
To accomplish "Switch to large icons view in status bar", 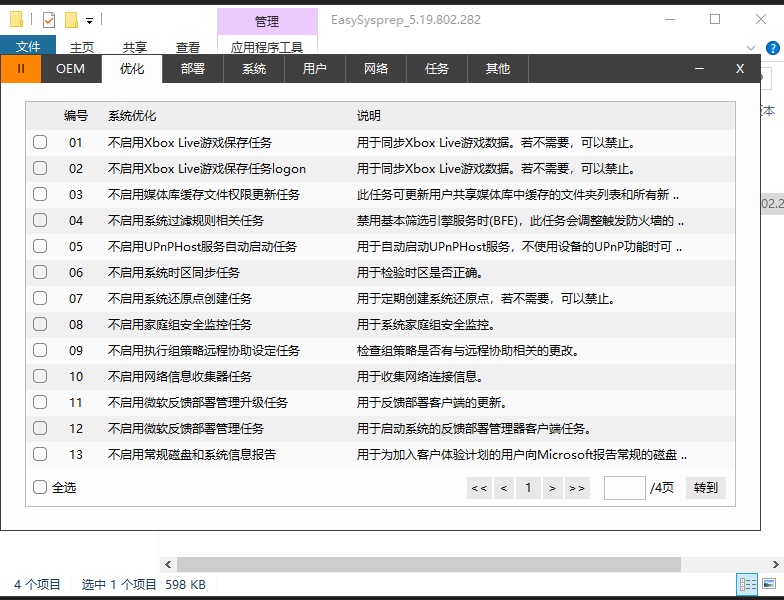I will coord(769,584).
